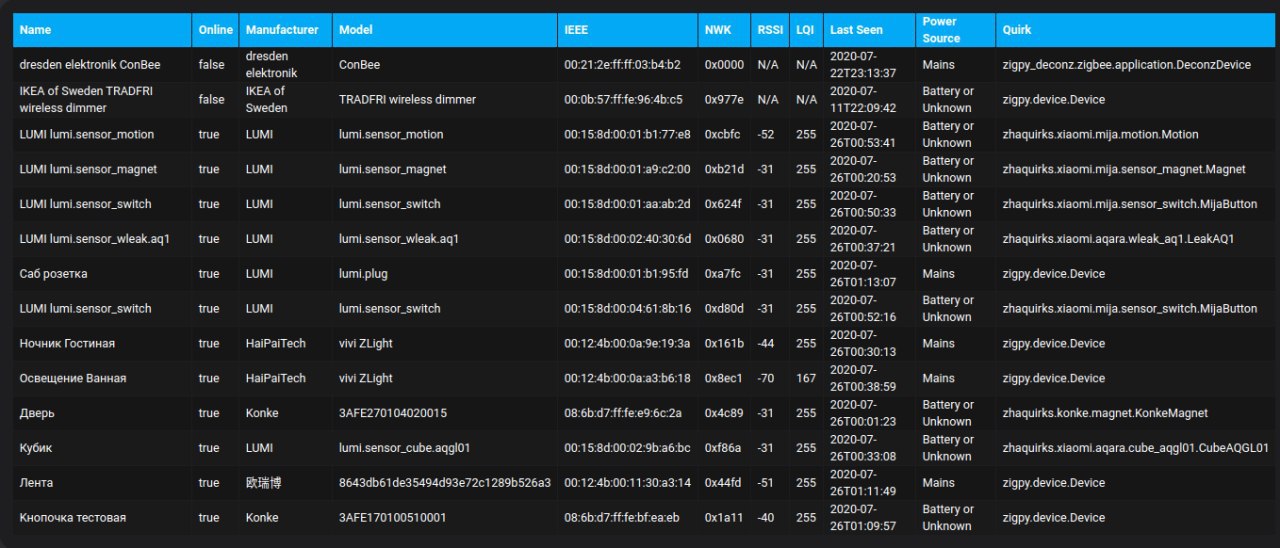Click the model cell TRADFRI wireless dimmer
This screenshot has height=548, width=1280.
pos(407,100)
